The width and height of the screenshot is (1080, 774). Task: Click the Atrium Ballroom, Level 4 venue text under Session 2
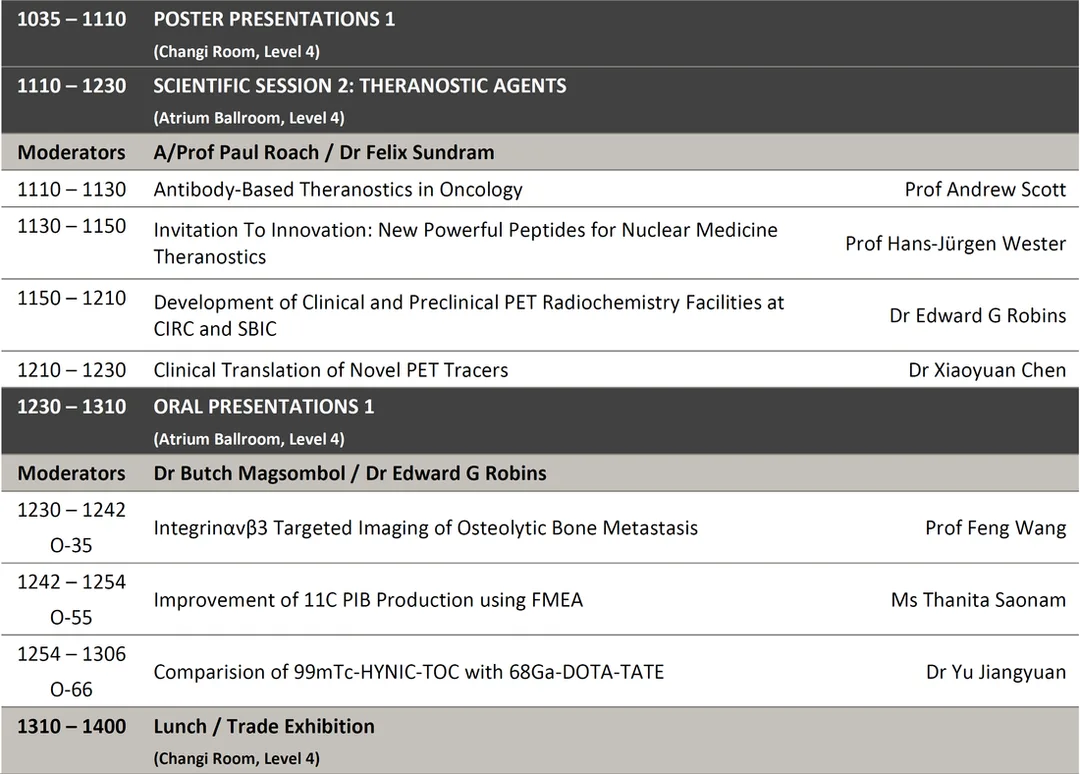pos(249,118)
